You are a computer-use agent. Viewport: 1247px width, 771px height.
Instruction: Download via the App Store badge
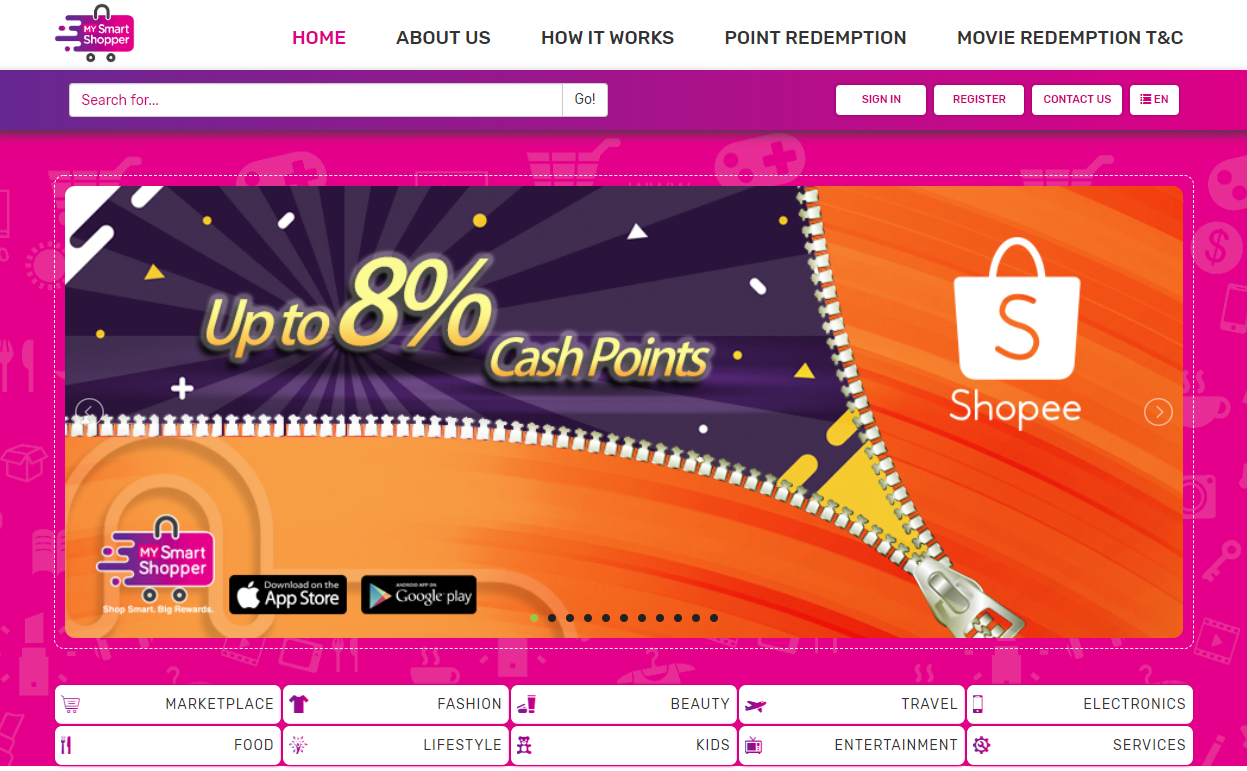pyautogui.click(x=288, y=595)
